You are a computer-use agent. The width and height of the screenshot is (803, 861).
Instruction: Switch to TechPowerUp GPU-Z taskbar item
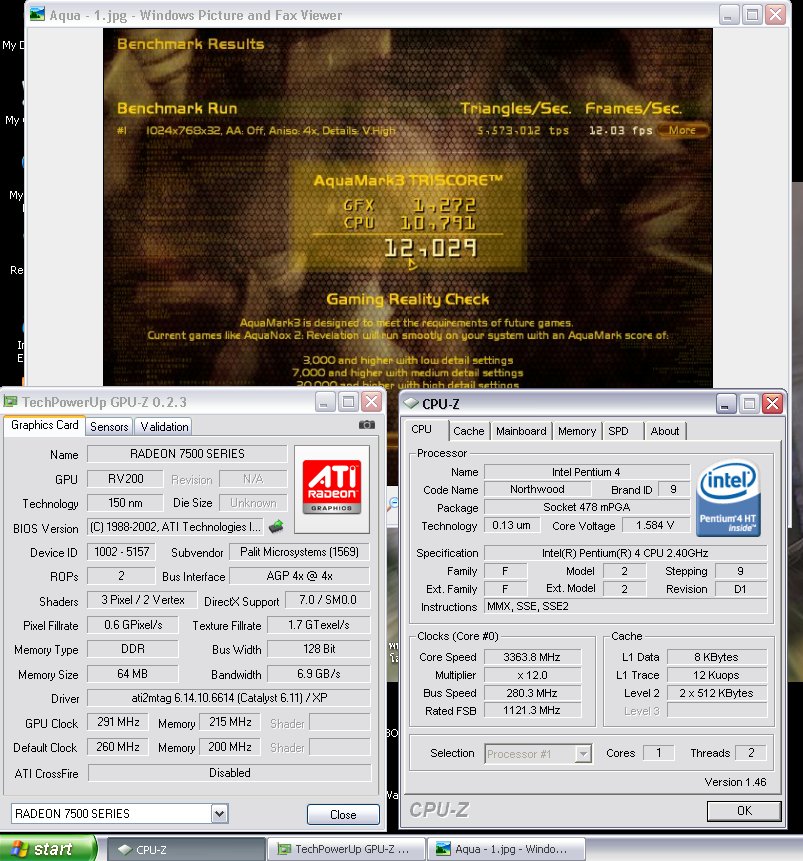[345, 849]
